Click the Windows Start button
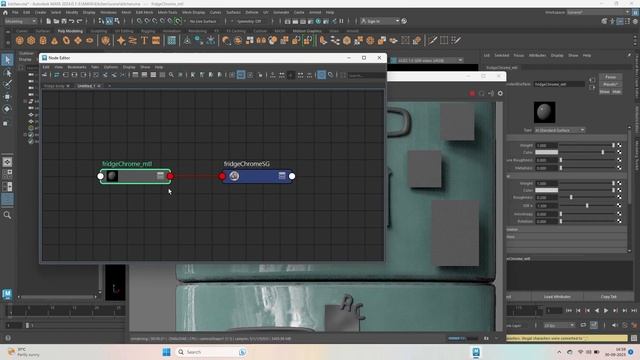Screen dimensions: 640x360 [x=167, y=352]
